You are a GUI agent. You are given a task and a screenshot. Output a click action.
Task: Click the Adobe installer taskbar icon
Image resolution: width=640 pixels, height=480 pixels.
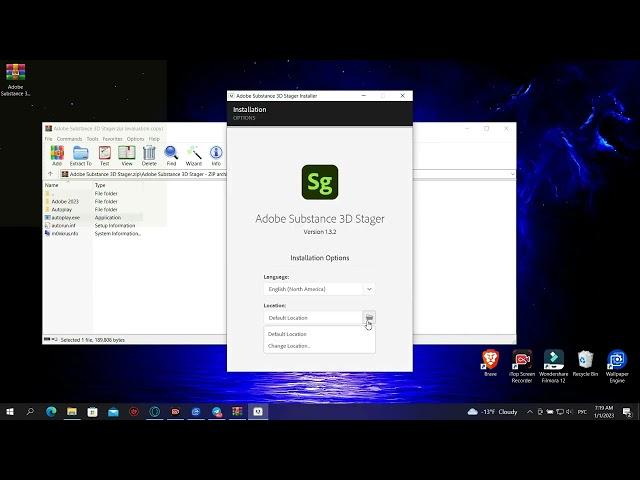coord(258,412)
